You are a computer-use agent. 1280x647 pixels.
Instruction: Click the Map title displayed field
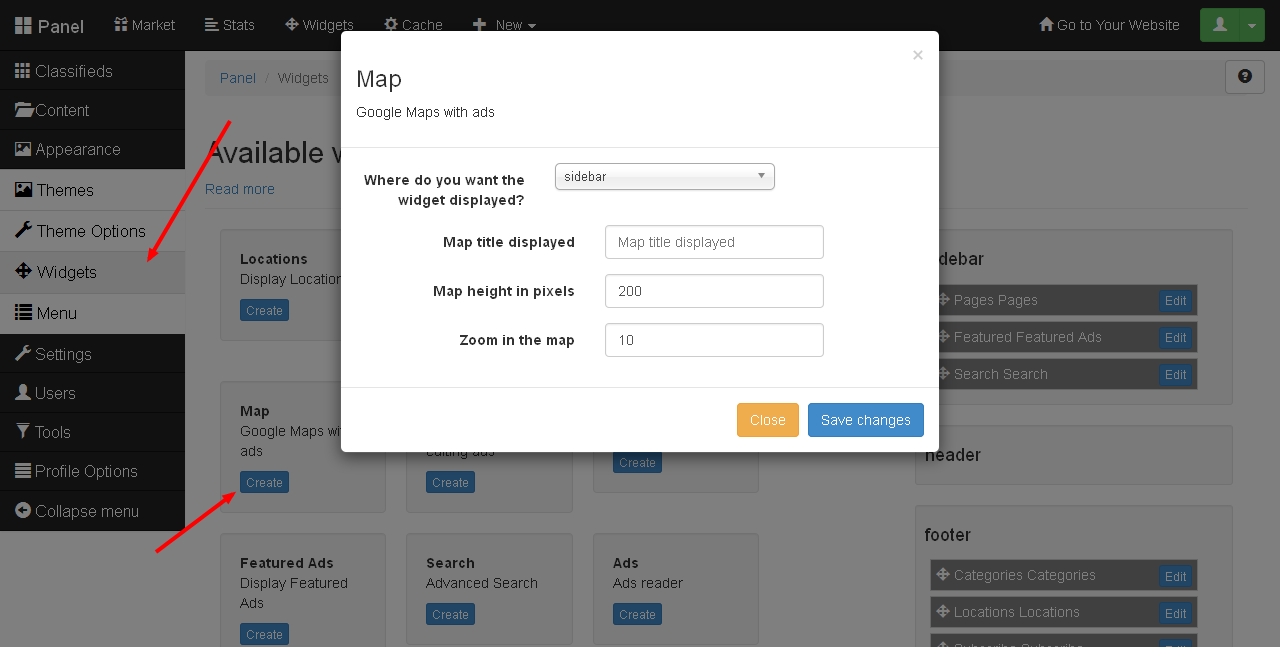point(714,242)
